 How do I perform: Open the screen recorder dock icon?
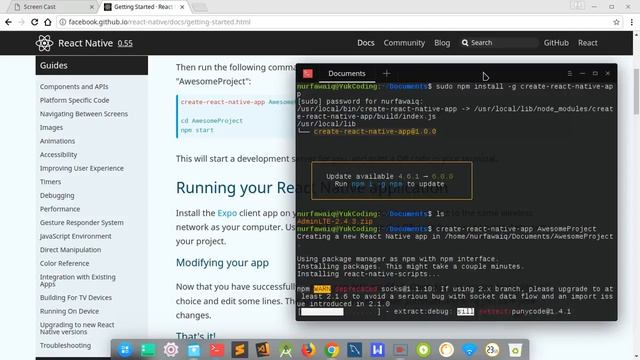pyautogui.click(x=400, y=350)
